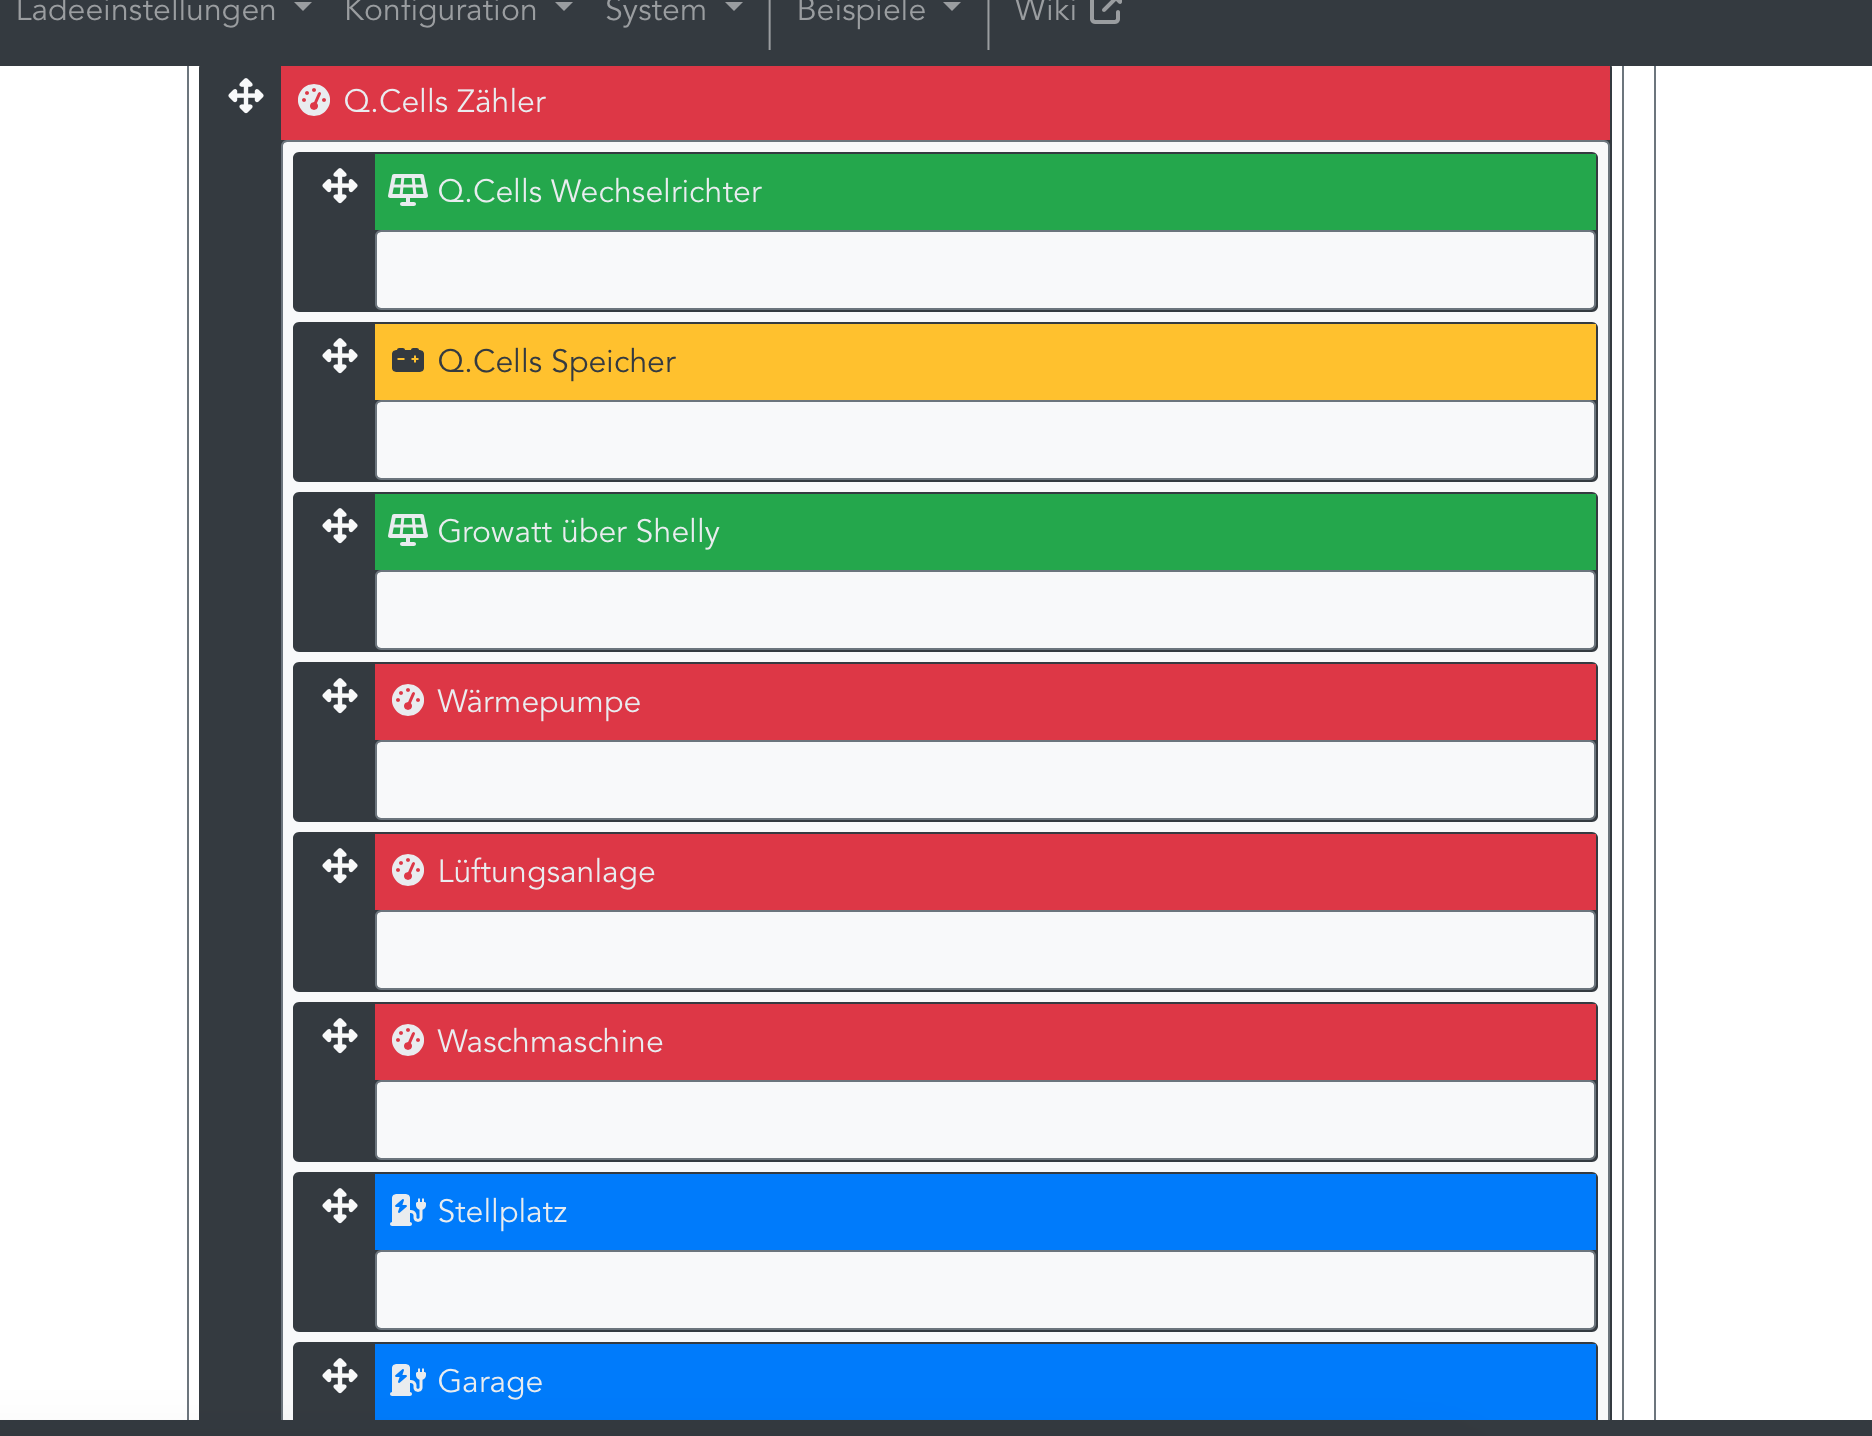Open the System menu
The height and width of the screenshot is (1436, 1872).
[x=674, y=11]
